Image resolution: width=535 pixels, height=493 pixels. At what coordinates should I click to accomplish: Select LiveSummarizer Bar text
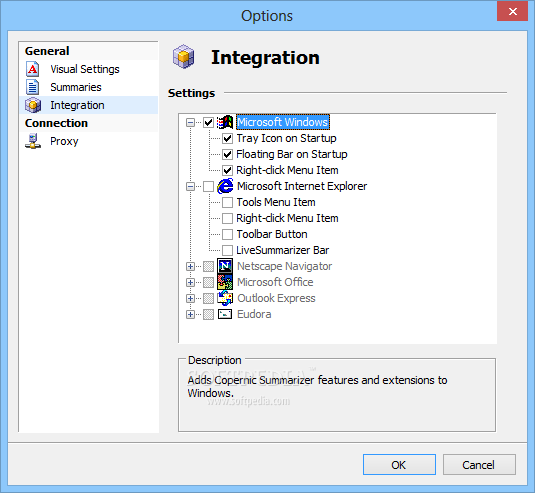[283, 250]
